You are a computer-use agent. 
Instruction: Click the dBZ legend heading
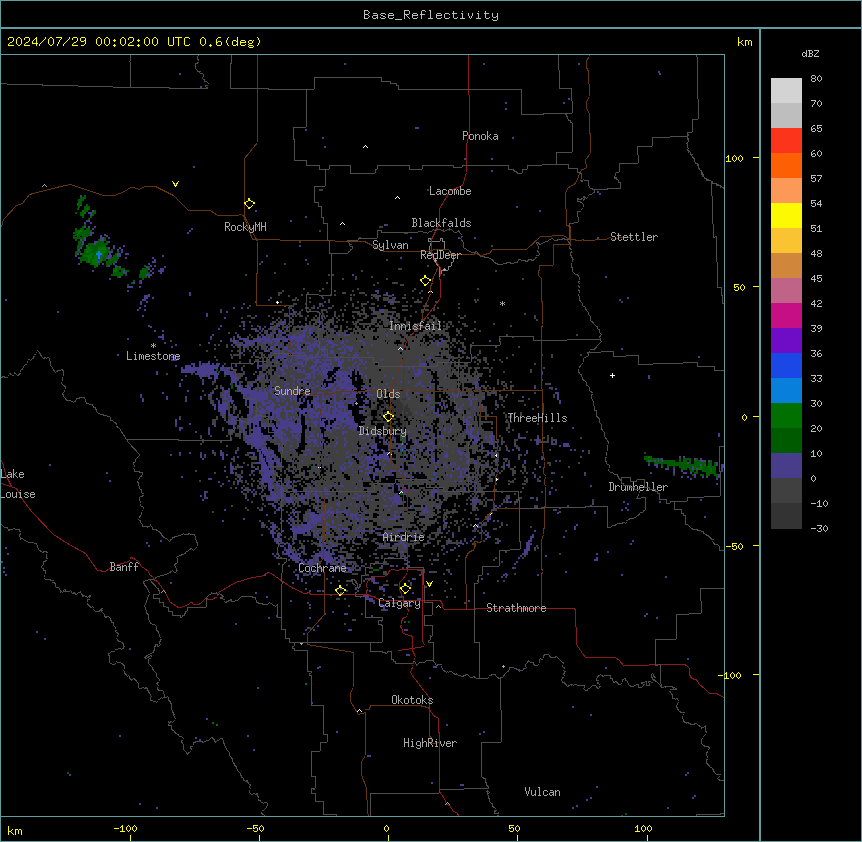click(810, 53)
